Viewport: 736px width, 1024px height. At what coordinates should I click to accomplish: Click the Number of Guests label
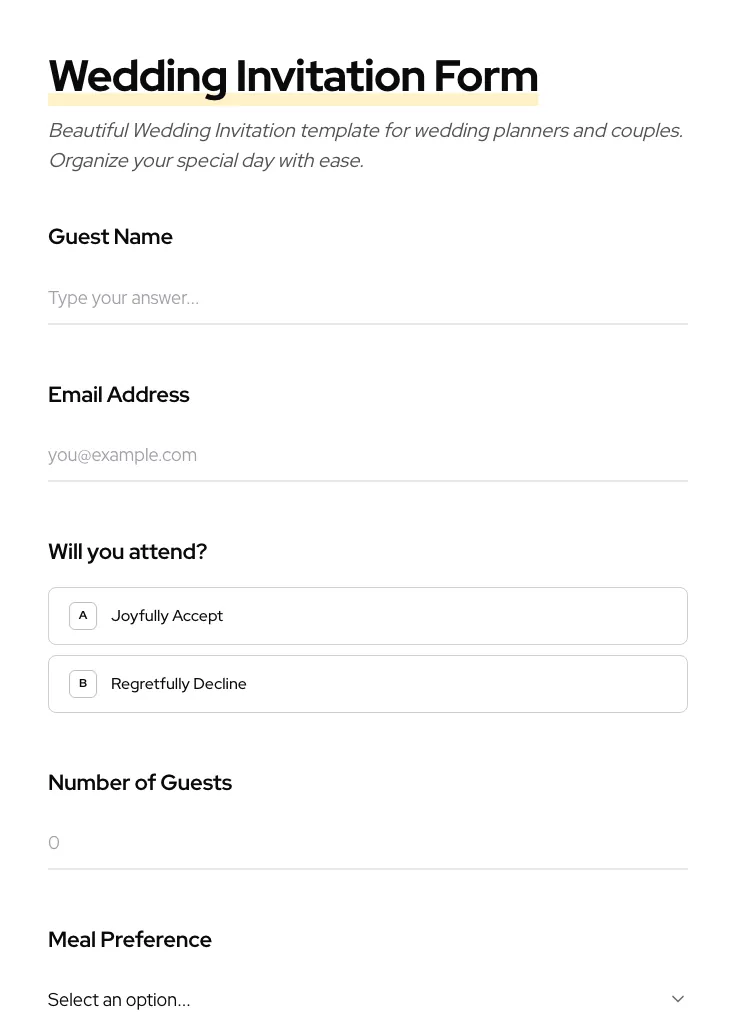(x=140, y=783)
